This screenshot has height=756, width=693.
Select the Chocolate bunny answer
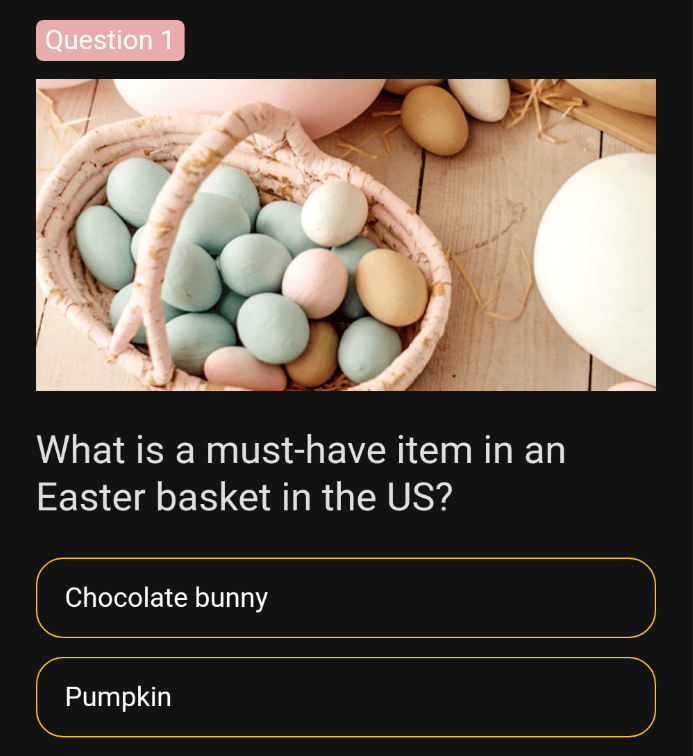(346, 598)
